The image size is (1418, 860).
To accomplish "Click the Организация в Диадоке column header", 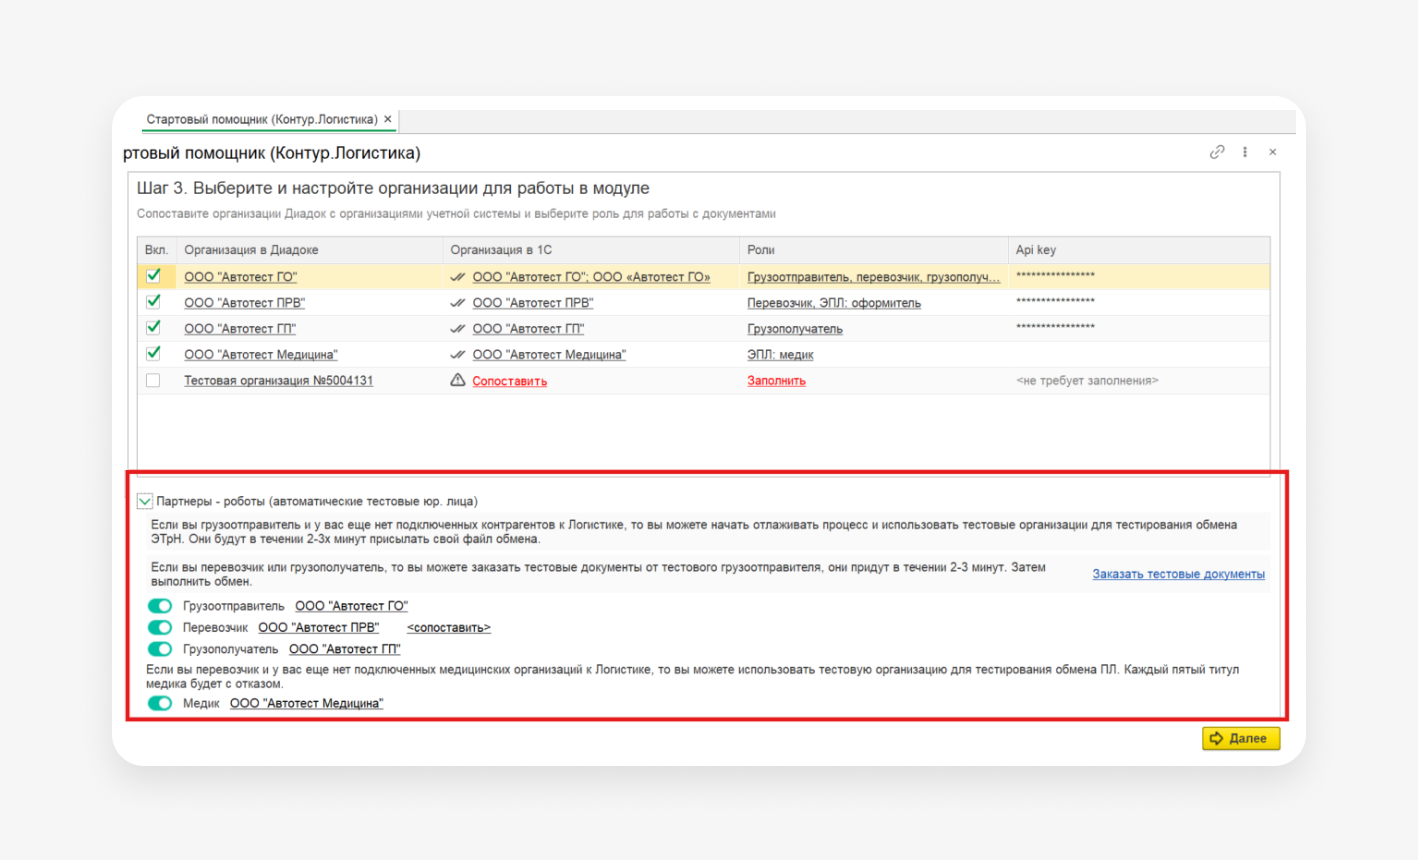I will pyautogui.click(x=309, y=250).
